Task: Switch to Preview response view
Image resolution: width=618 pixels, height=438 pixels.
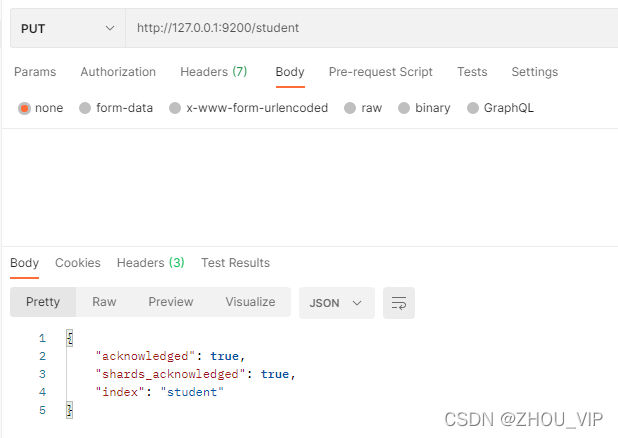Action: pos(171,302)
